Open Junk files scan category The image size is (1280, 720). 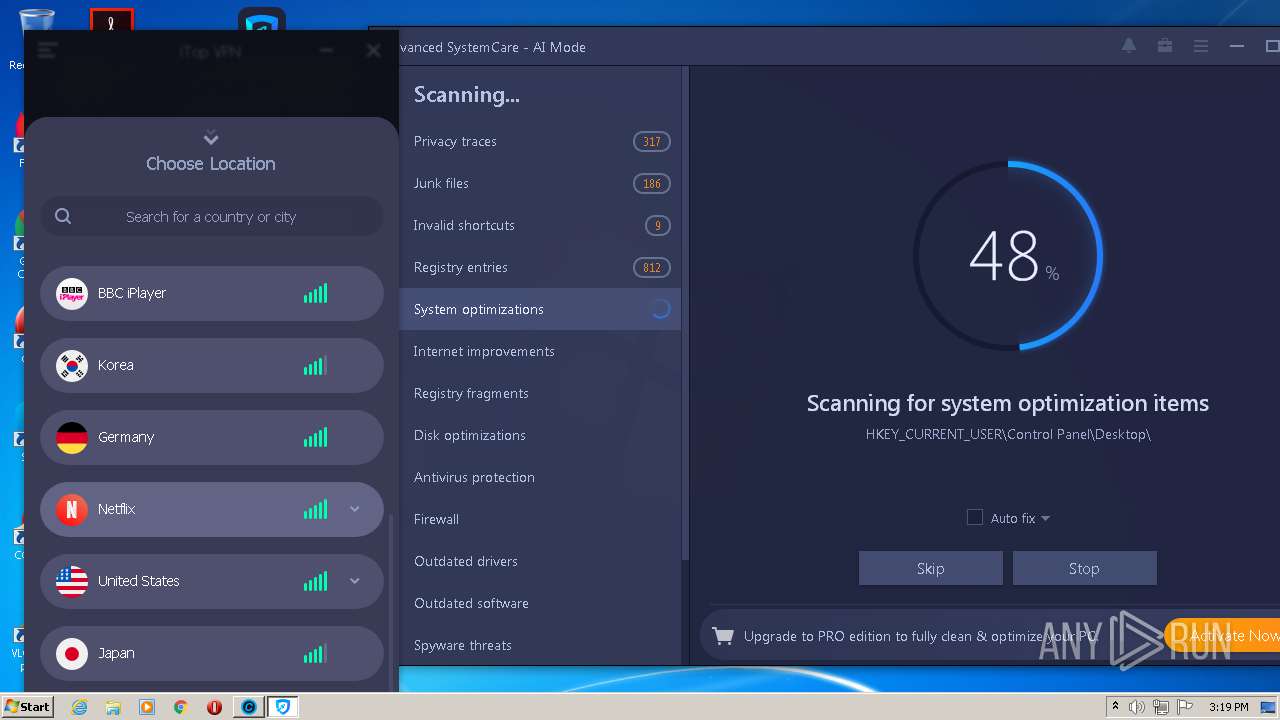[540, 183]
